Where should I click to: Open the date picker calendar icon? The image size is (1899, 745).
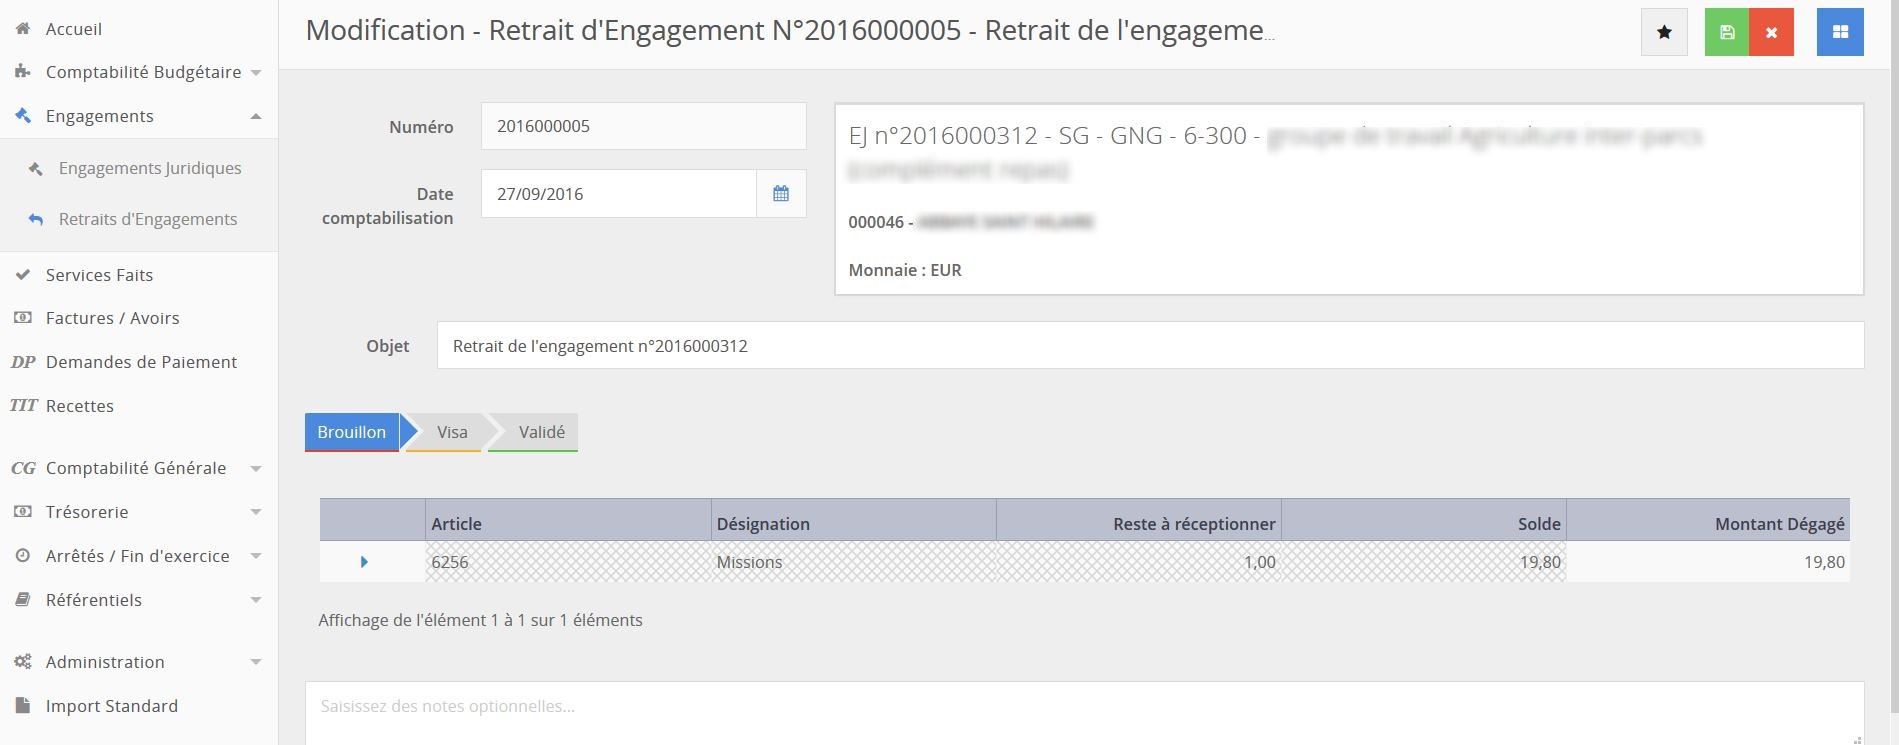781,194
